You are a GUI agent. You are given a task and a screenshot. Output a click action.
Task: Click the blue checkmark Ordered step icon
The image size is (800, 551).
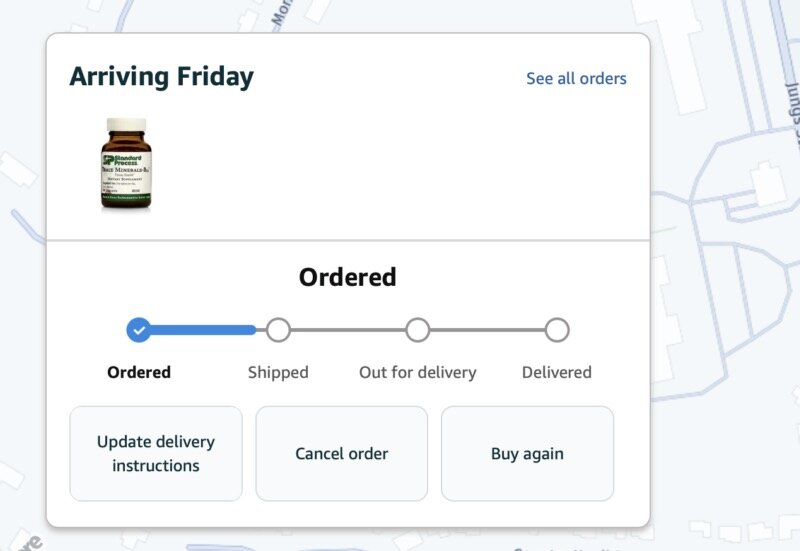pyautogui.click(x=139, y=330)
